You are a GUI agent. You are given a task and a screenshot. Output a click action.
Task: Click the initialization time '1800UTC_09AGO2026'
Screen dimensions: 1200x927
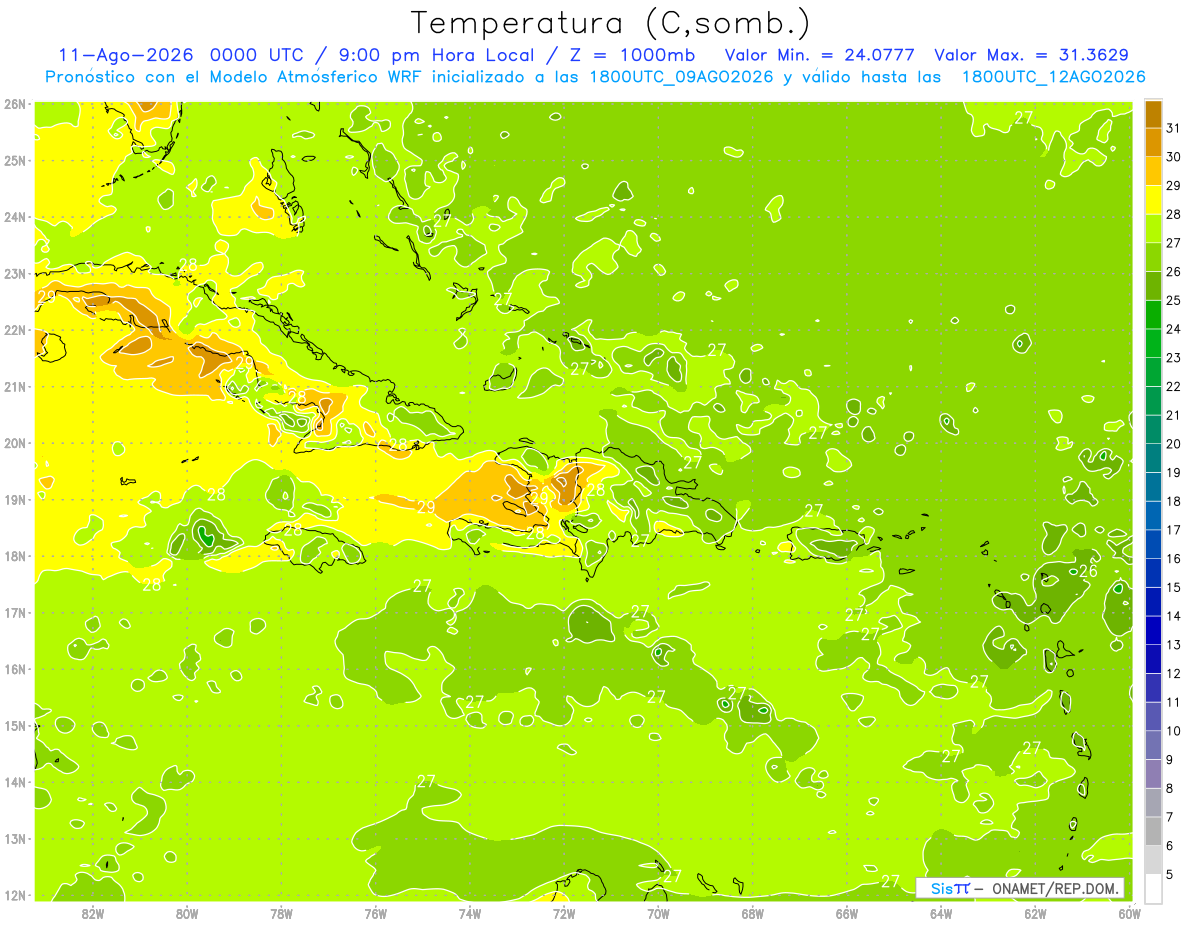pyautogui.click(x=679, y=77)
